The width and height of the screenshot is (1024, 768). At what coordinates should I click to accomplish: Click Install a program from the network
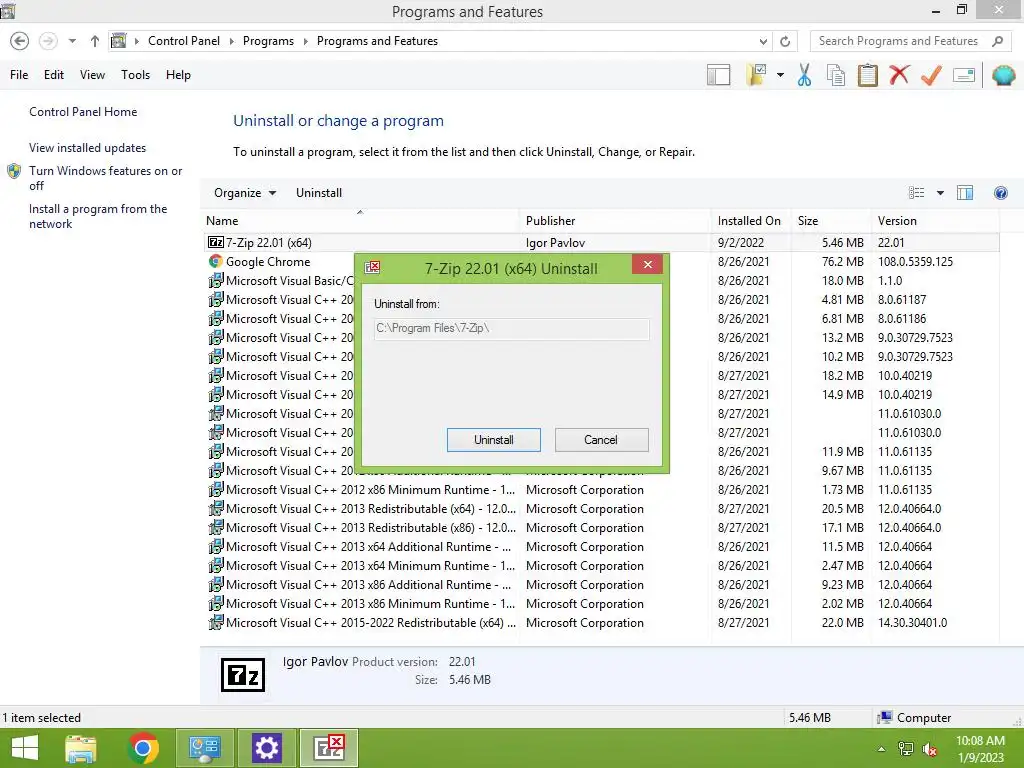coord(98,216)
